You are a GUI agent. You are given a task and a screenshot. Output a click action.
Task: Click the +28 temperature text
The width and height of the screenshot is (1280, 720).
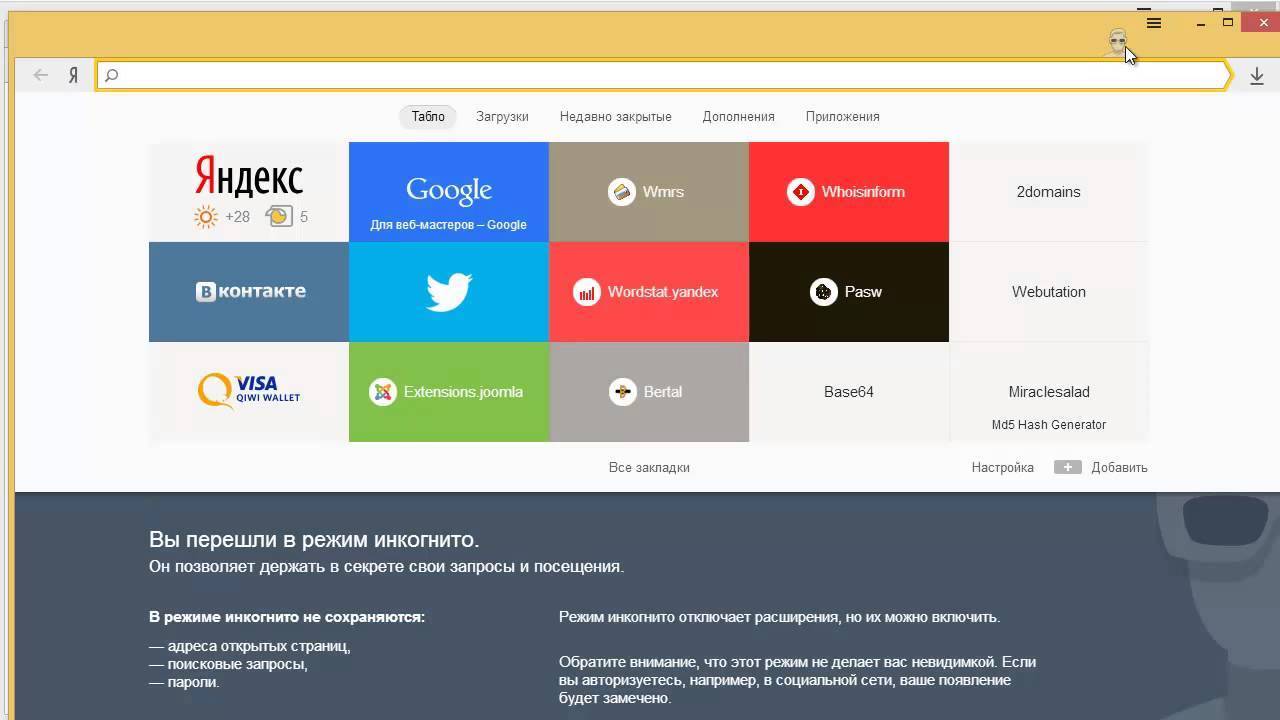point(237,217)
